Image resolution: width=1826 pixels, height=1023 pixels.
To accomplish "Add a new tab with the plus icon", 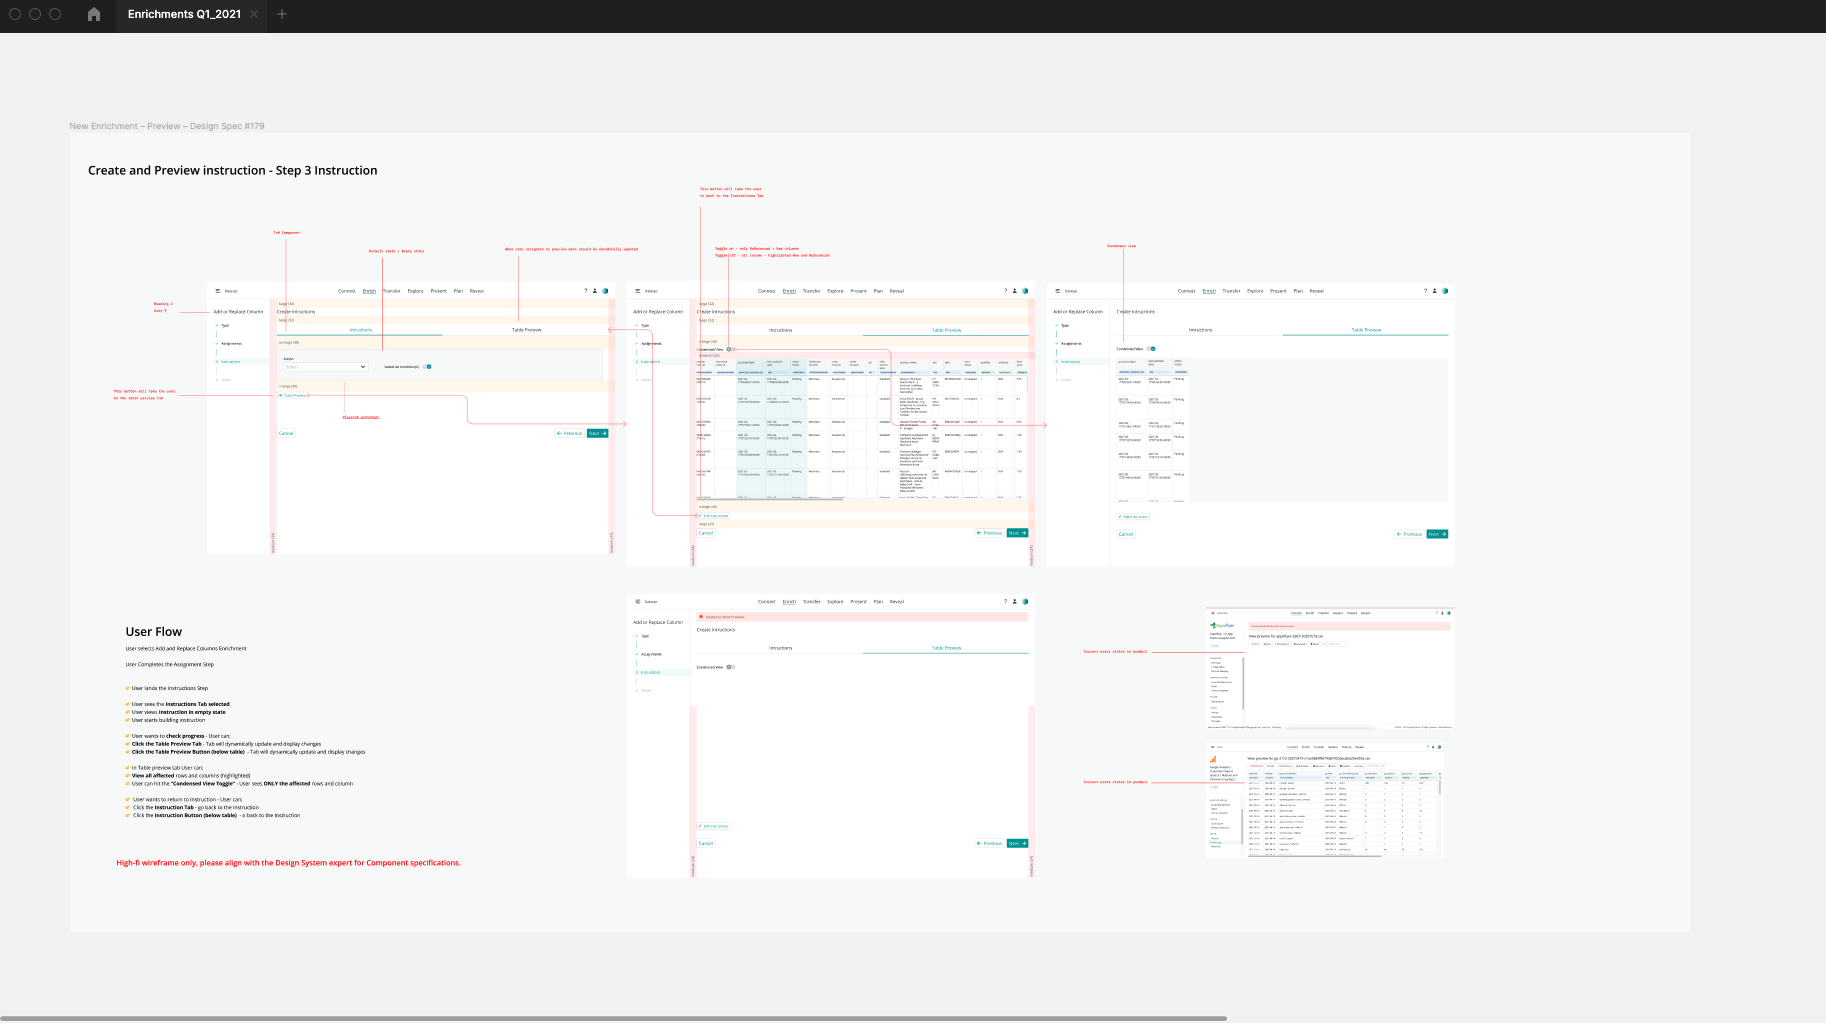I will coord(282,14).
